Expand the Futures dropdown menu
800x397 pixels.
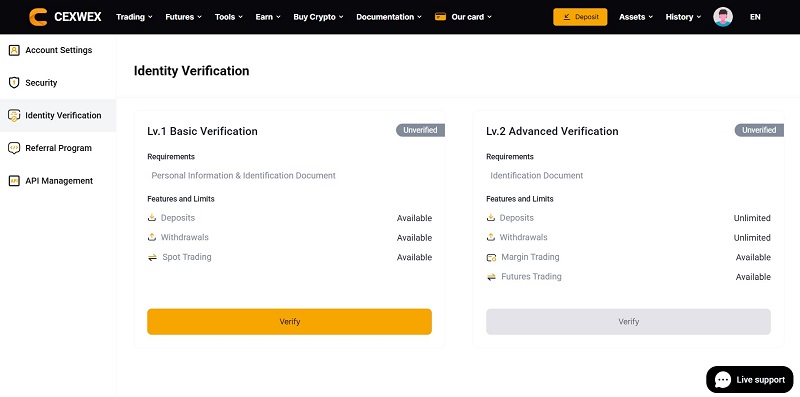[x=184, y=17]
